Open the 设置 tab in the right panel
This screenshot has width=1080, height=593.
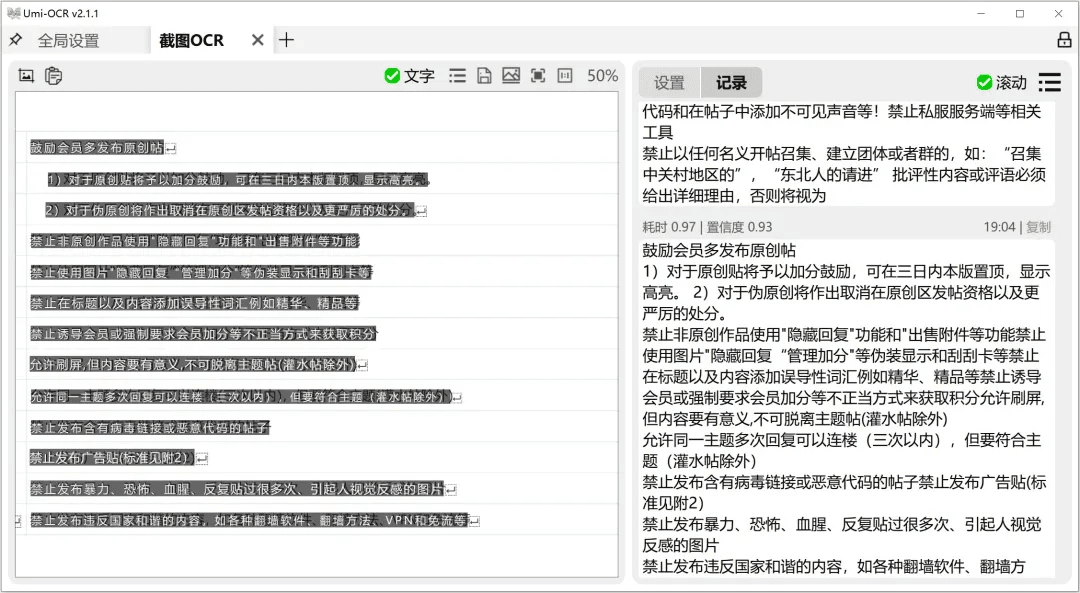point(670,81)
